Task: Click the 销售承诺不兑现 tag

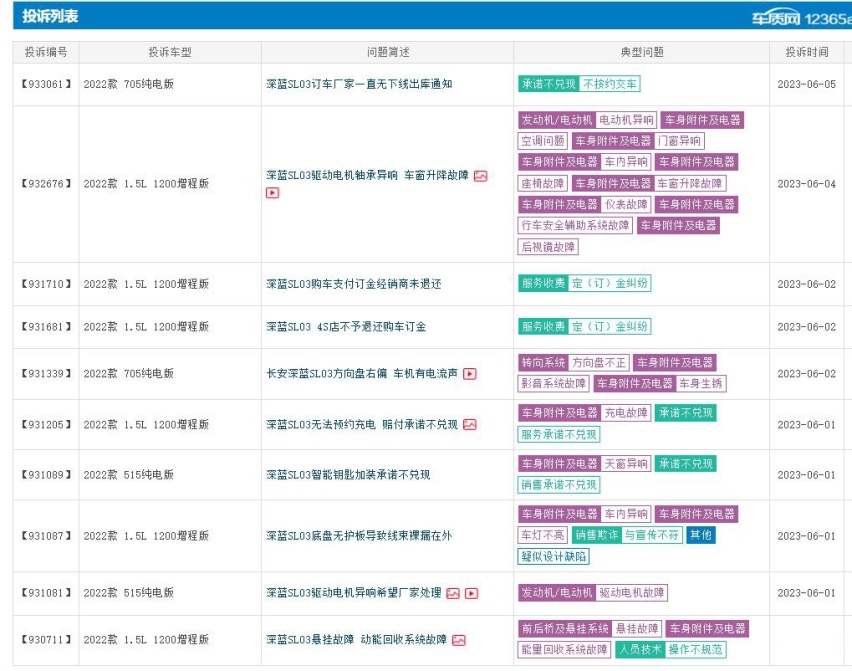Action: [x=559, y=485]
